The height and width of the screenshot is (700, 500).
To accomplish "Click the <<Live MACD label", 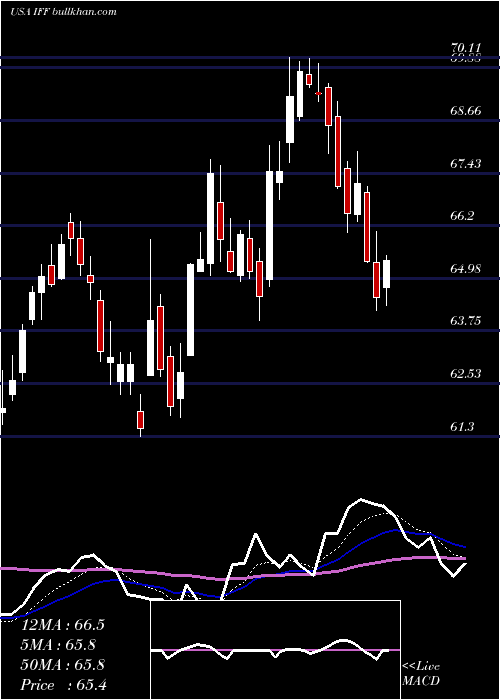I will click(x=421, y=674).
